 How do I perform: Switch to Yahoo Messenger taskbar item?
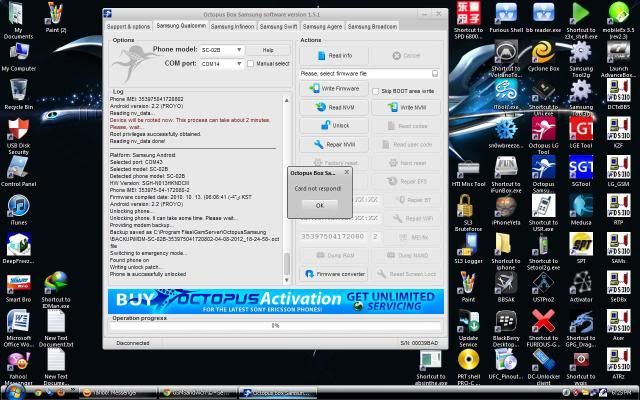[x=116, y=393]
